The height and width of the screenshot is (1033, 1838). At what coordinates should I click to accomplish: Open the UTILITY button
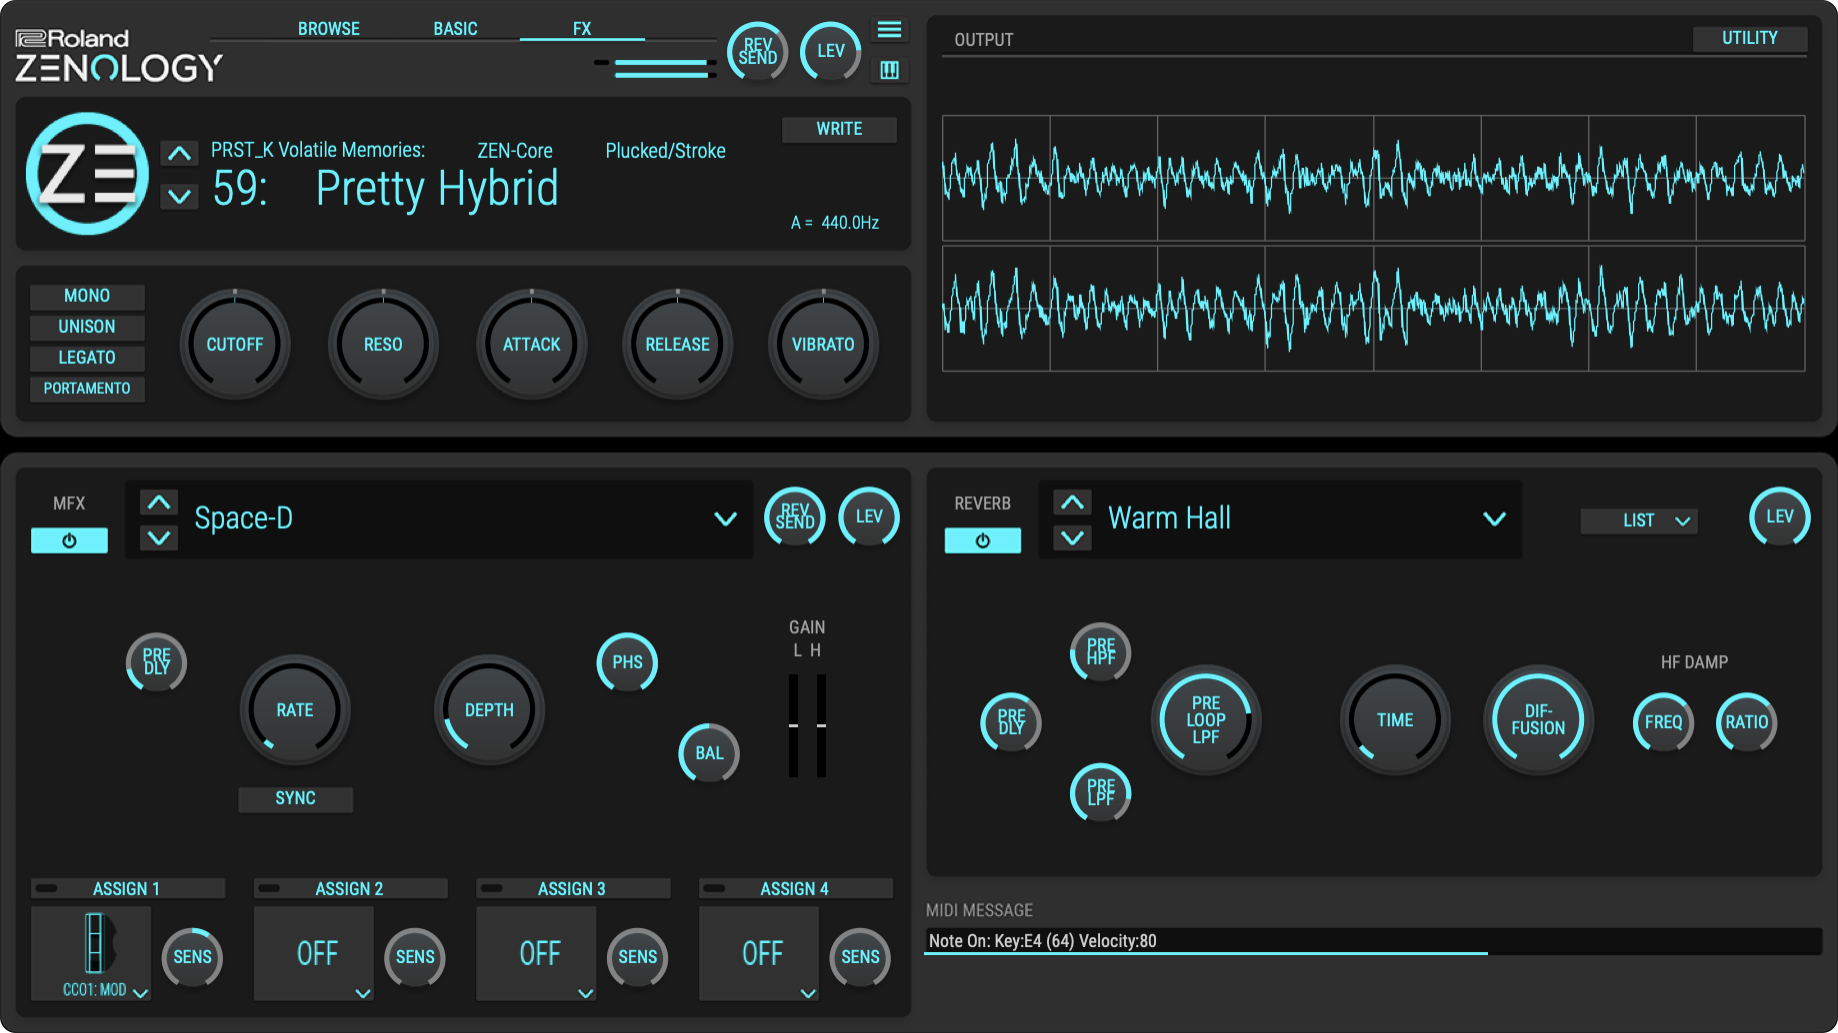pos(1750,38)
